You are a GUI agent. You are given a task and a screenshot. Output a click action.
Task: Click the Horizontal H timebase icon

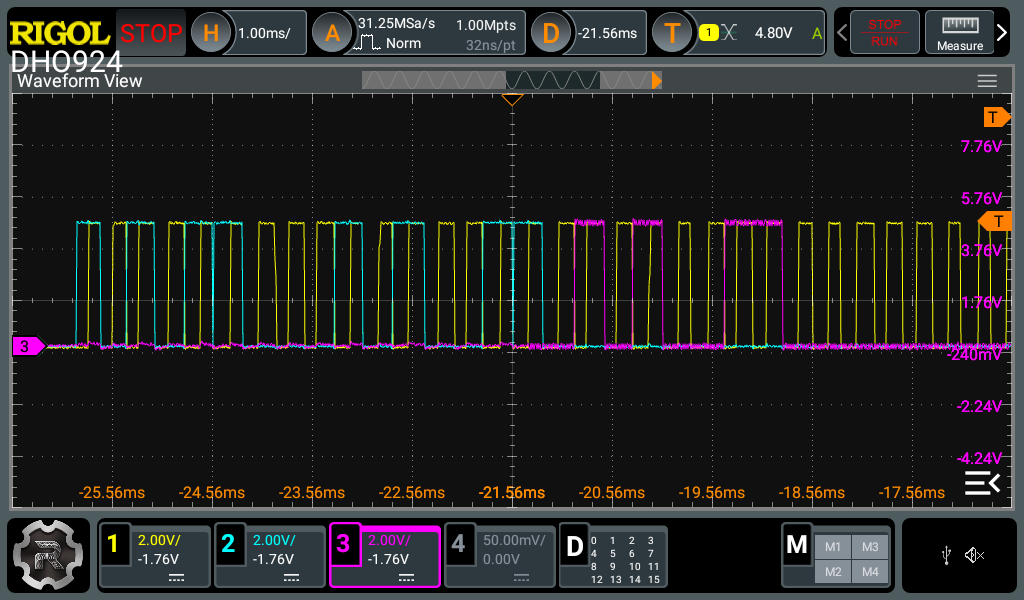210,33
